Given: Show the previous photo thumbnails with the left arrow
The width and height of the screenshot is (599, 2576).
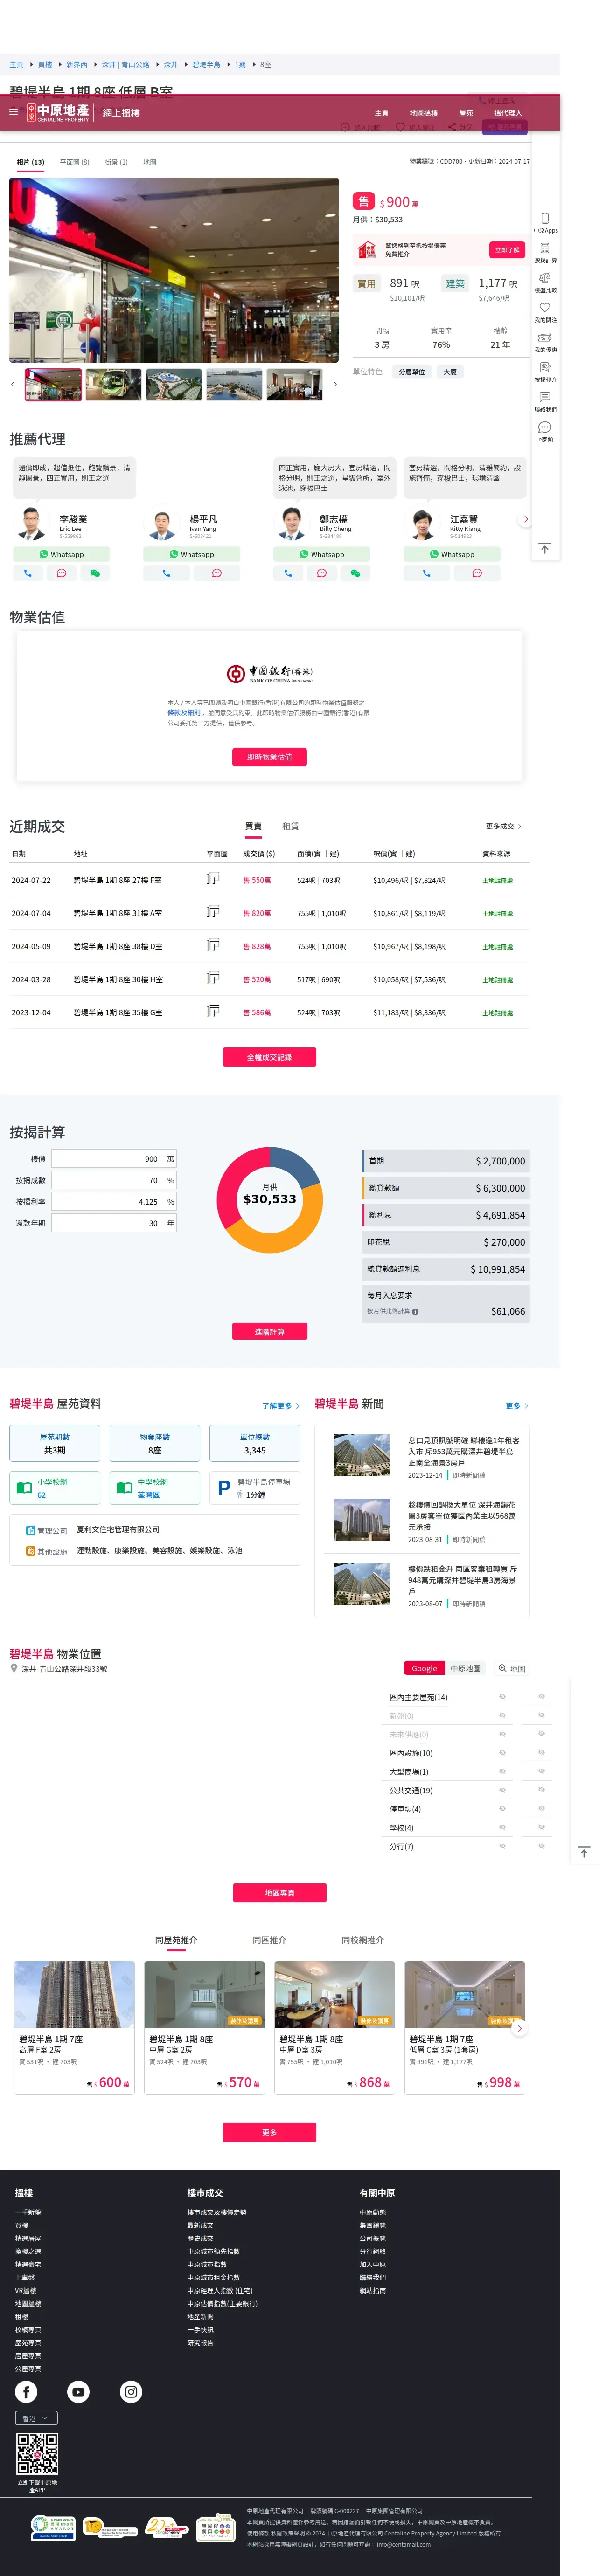Looking at the screenshot, I should pyautogui.click(x=13, y=384).
